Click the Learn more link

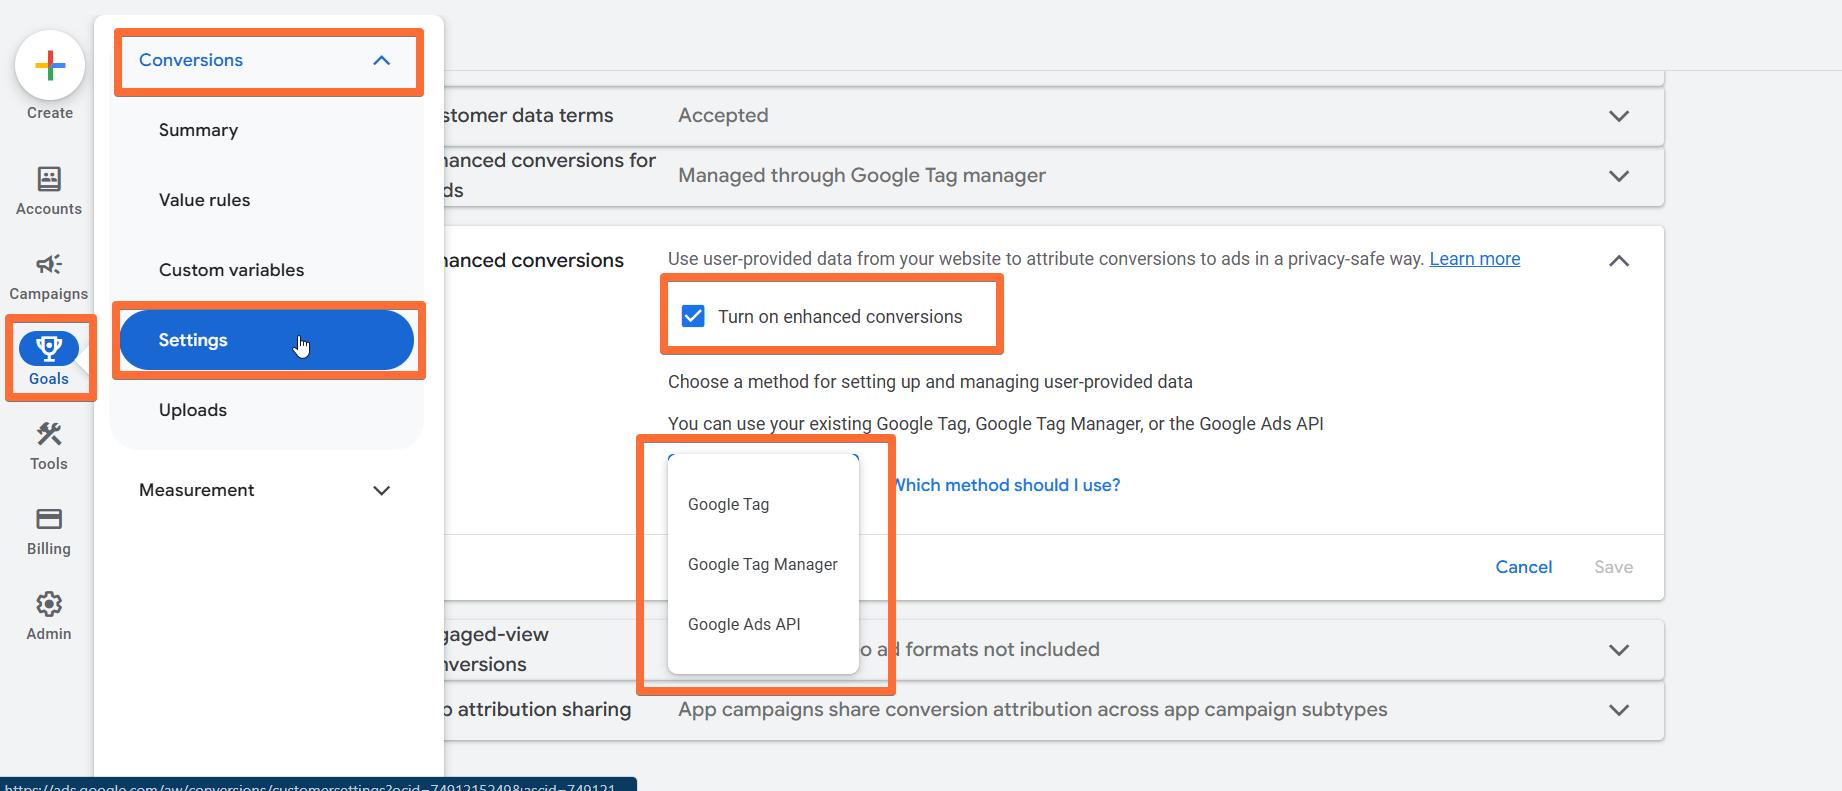pos(1475,259)
